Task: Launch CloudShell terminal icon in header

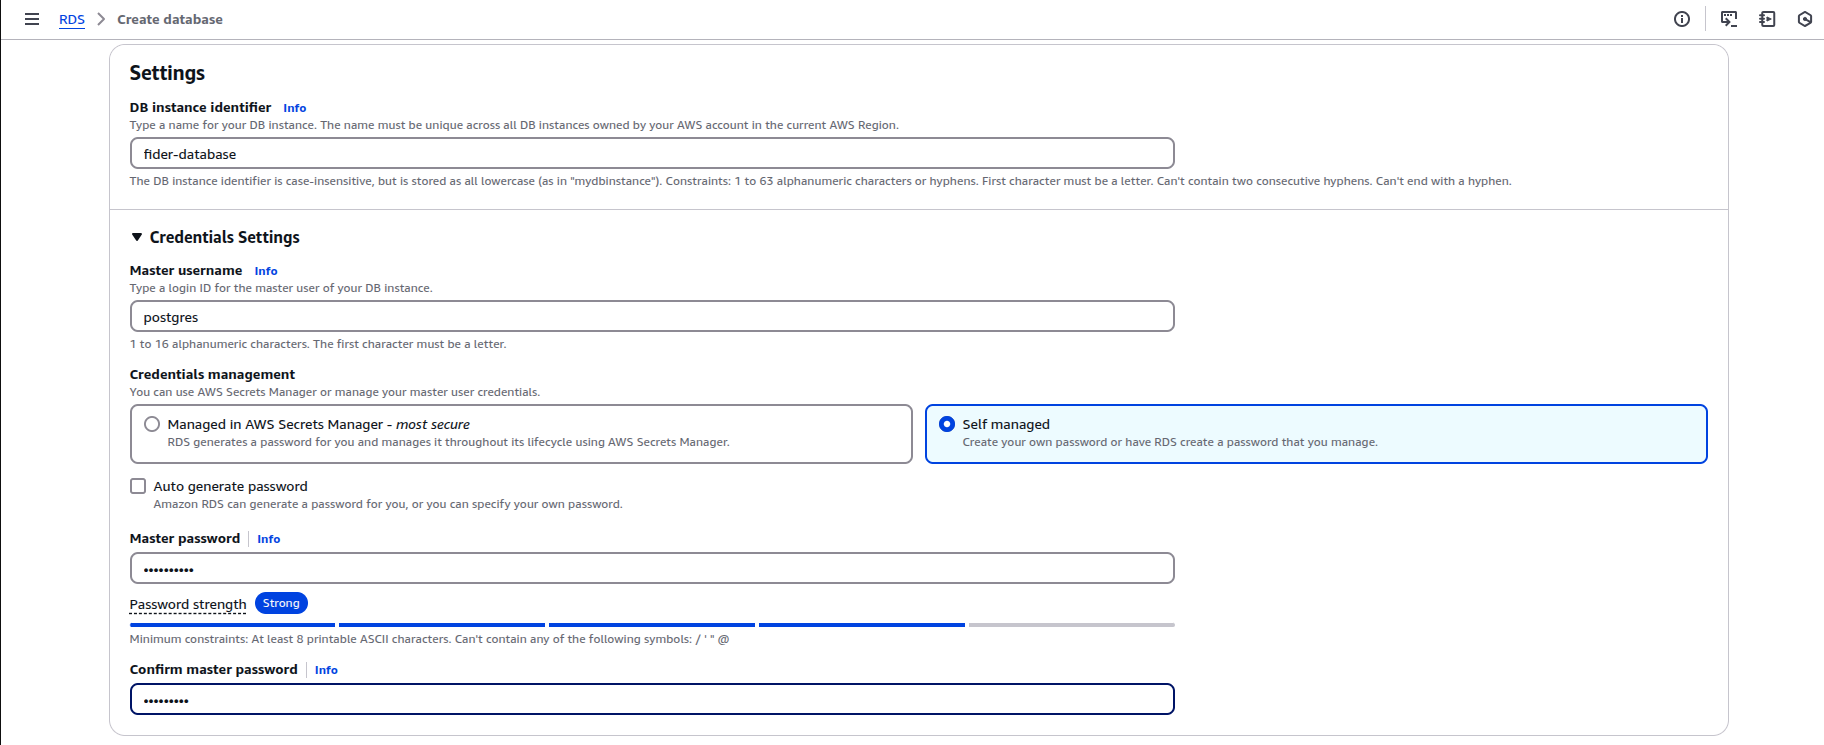Action: (1729, 19)
